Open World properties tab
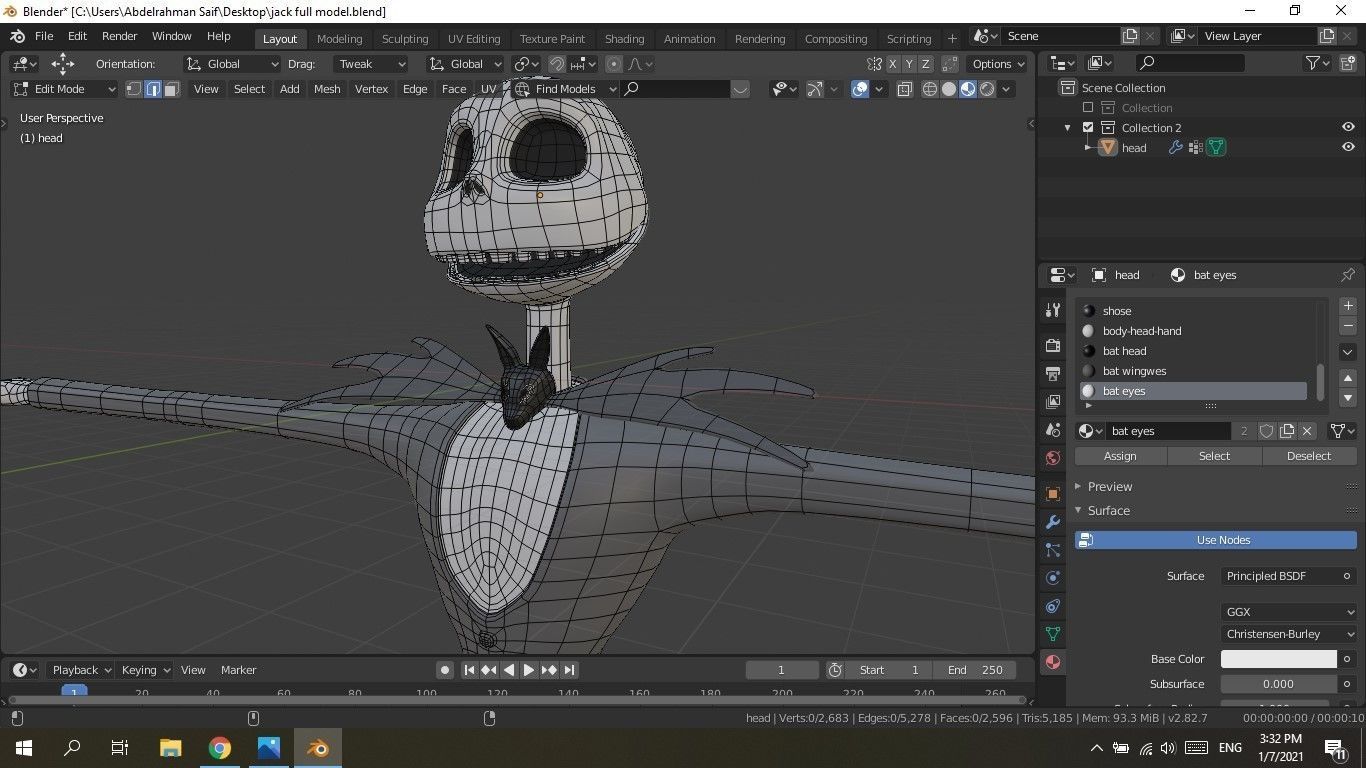The height and width of the screenshot is (768, 1366). click(1052, 458)
